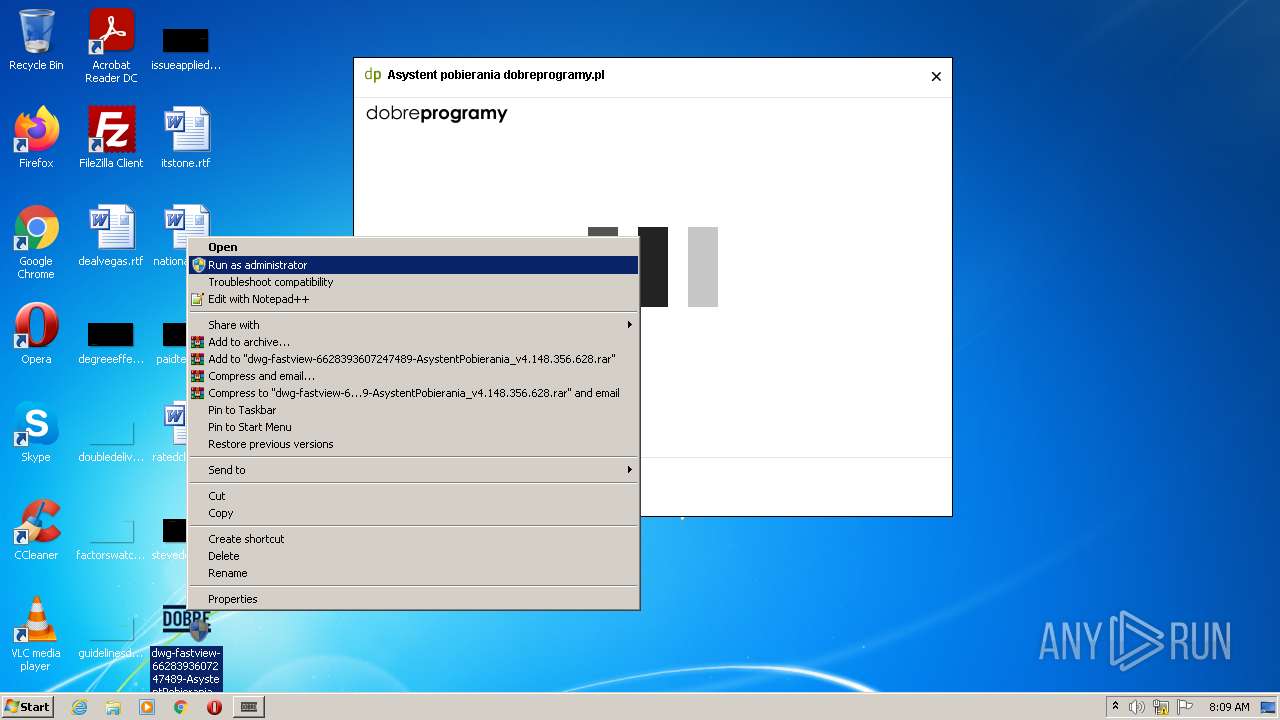
Task: Select the itstone.rtf document icon
Action: coord(186,138)
